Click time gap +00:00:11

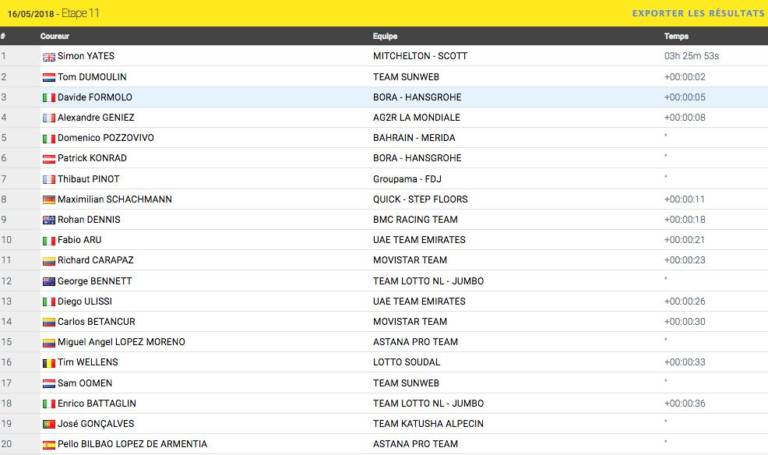coord(684,199)
